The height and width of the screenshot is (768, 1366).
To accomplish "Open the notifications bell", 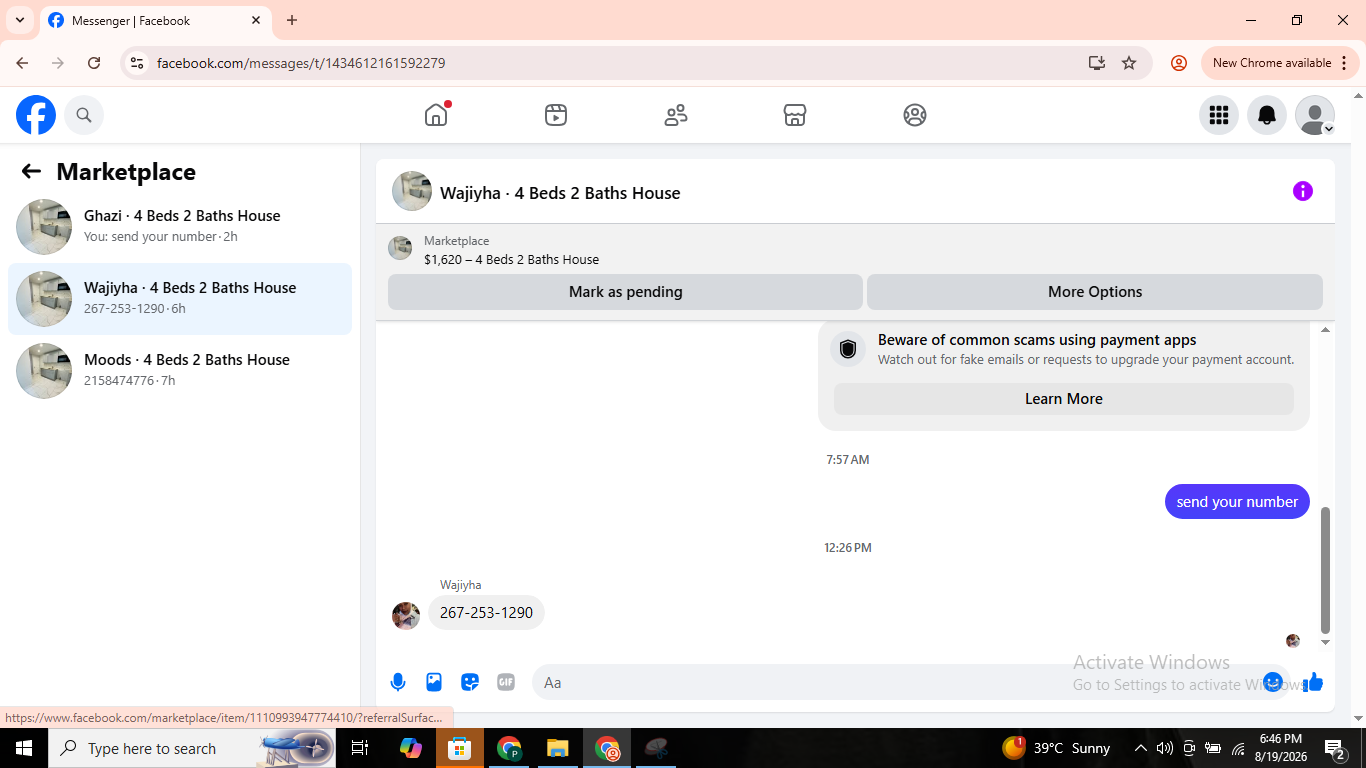I will 1267,115.
